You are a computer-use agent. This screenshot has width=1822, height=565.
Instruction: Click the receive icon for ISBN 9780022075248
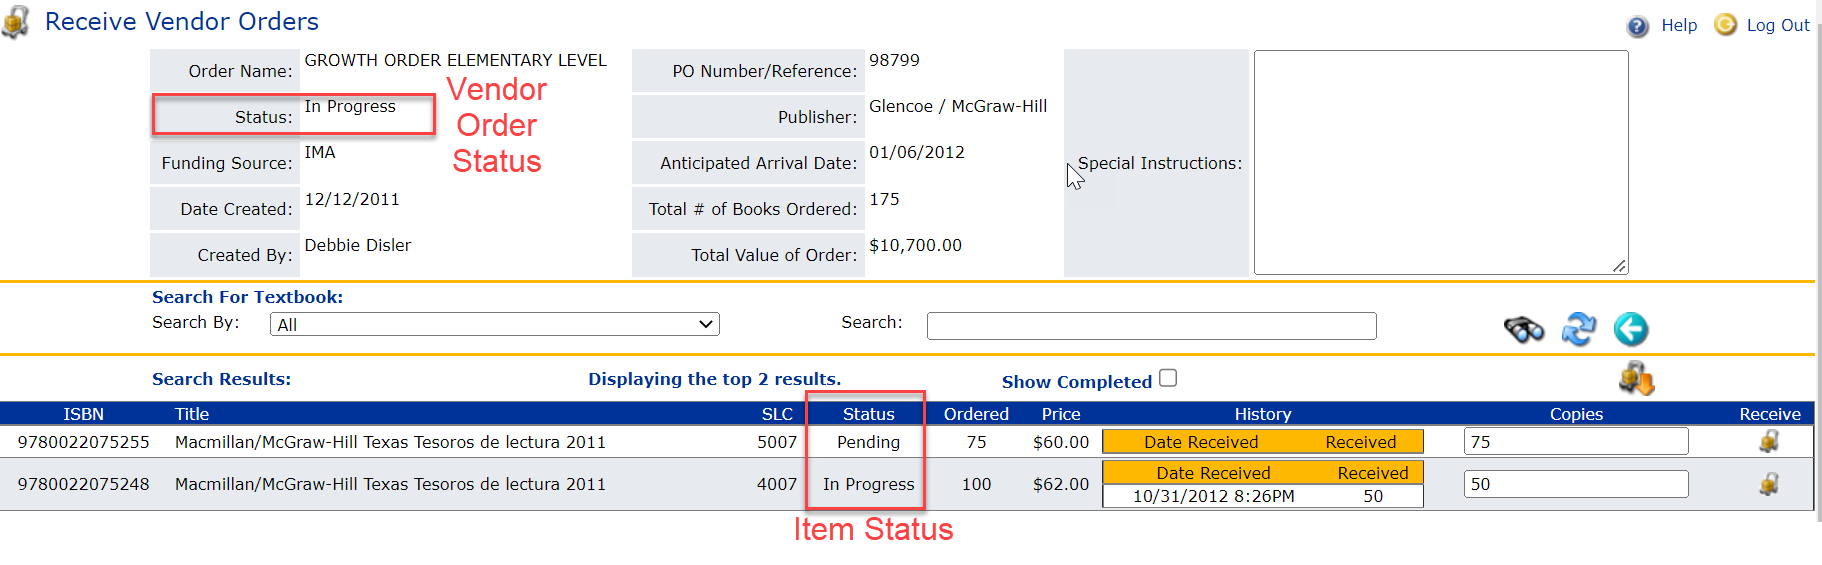(1769, 484)
